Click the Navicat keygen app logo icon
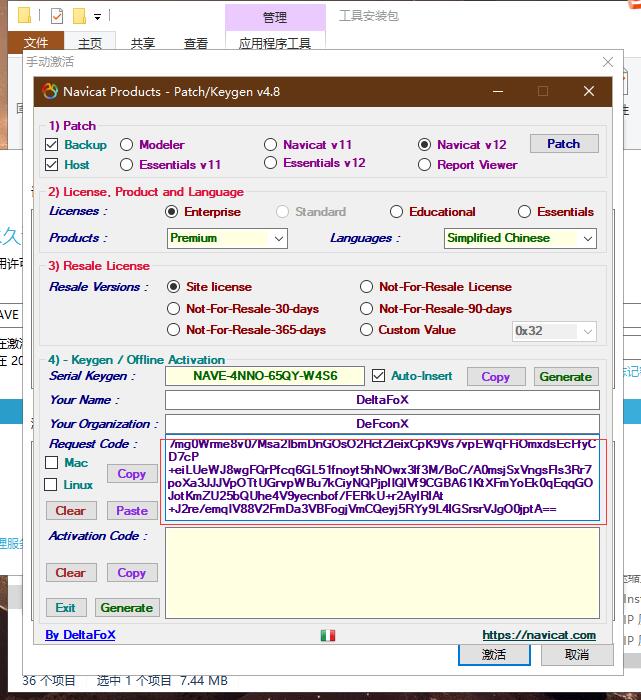641x700 pixels. (50, 92)
